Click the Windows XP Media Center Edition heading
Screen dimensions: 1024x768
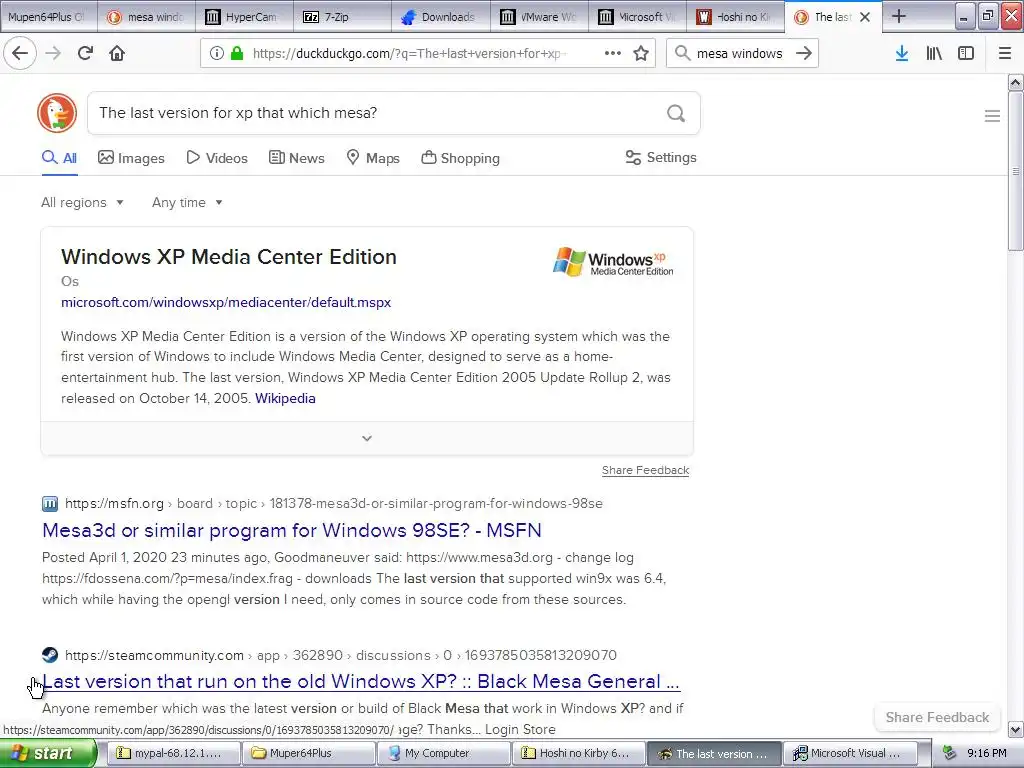(229, 257)
